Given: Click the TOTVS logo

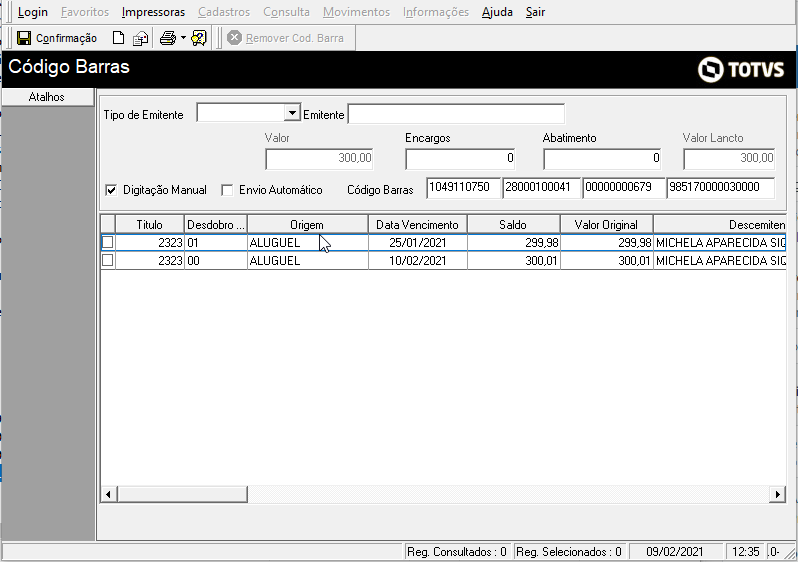Looking at the screenshot, I should click(x=741, y=70).
